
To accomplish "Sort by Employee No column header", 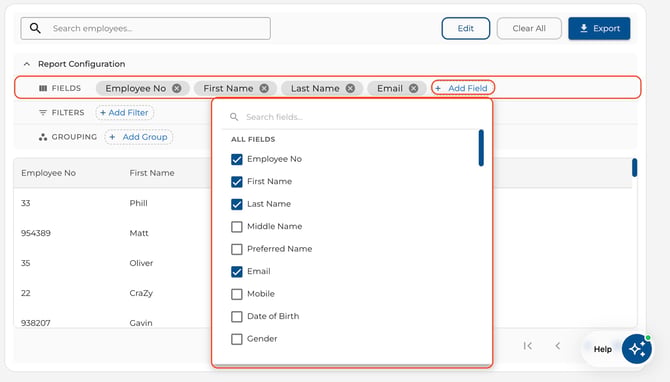I will 48,173.
